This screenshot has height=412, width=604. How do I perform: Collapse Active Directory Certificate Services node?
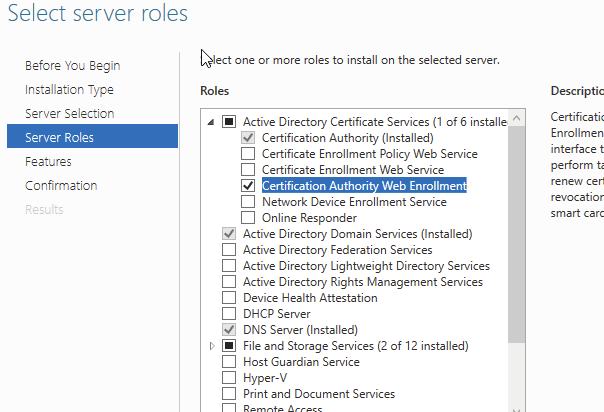click(x=211, y=122)
